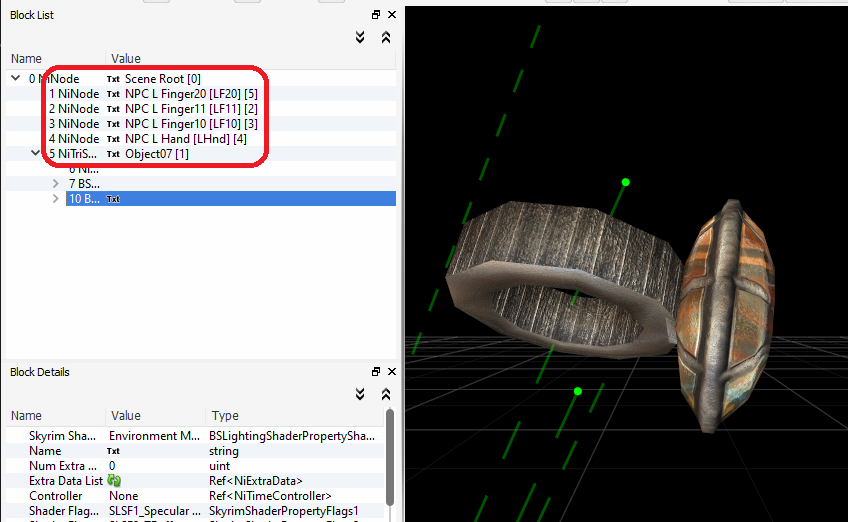Click the Extra Data List refresh icon

(x=114, y=480)
